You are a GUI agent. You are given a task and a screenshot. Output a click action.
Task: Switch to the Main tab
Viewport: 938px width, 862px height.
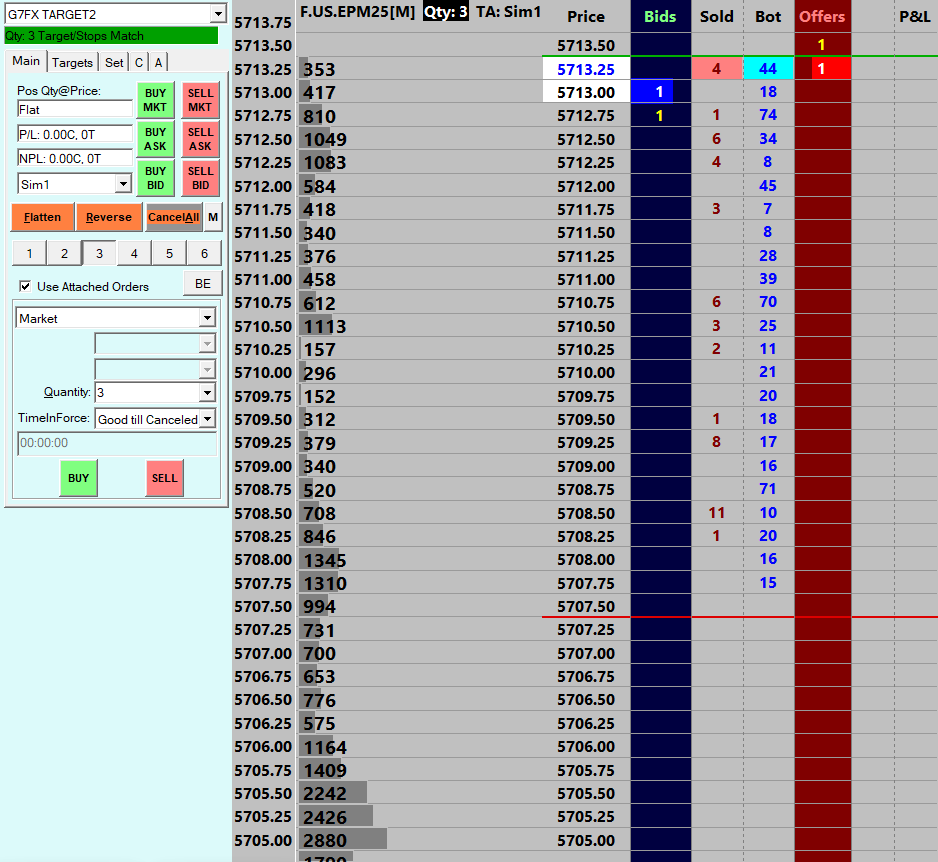click(x=26, y=61)
